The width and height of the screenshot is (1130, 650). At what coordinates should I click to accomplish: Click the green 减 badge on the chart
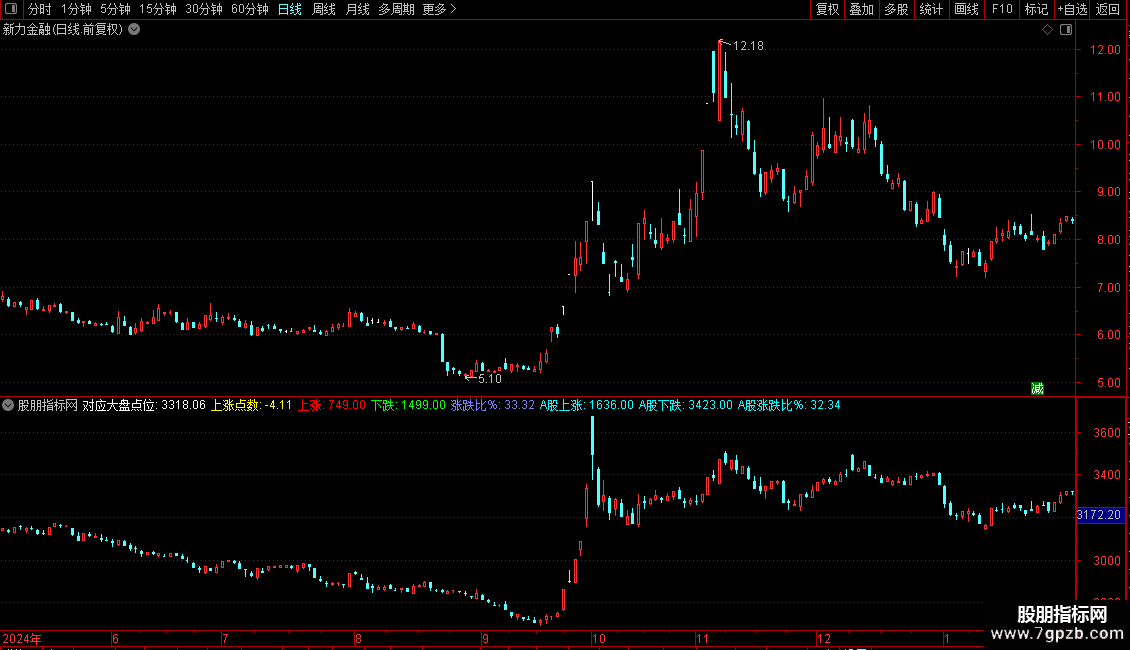pos(1037,389)
